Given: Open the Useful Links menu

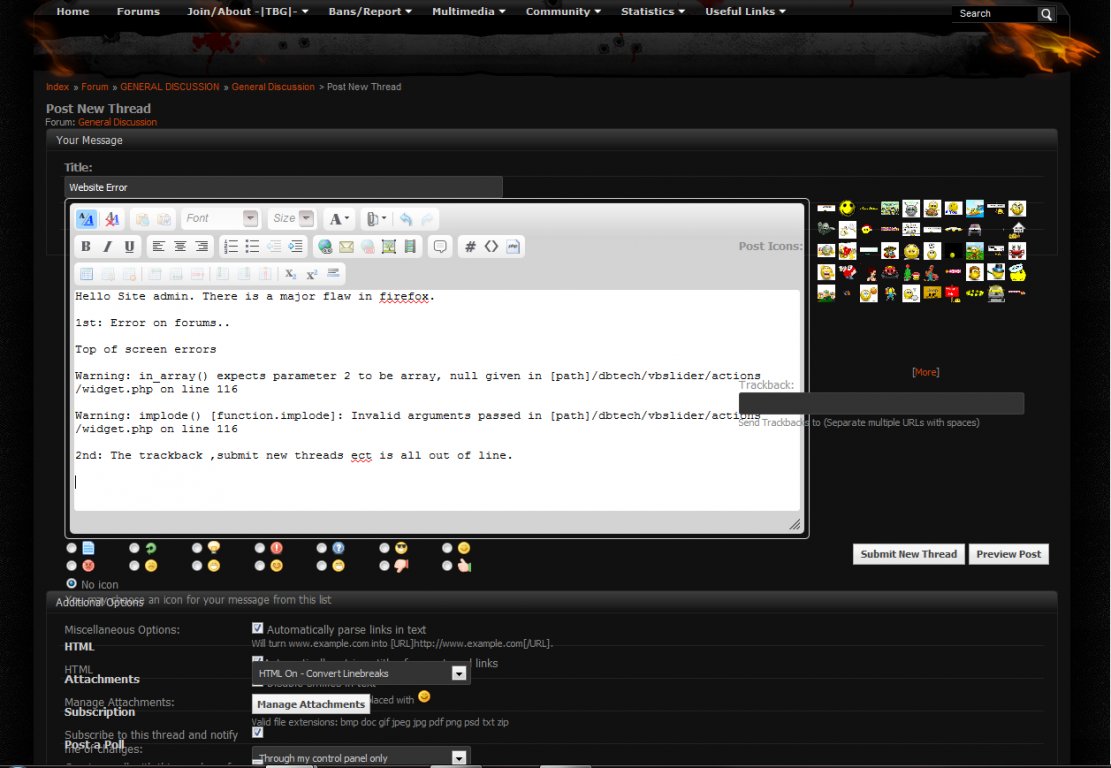Looking at the screenshot, I should tap(745, 11).
